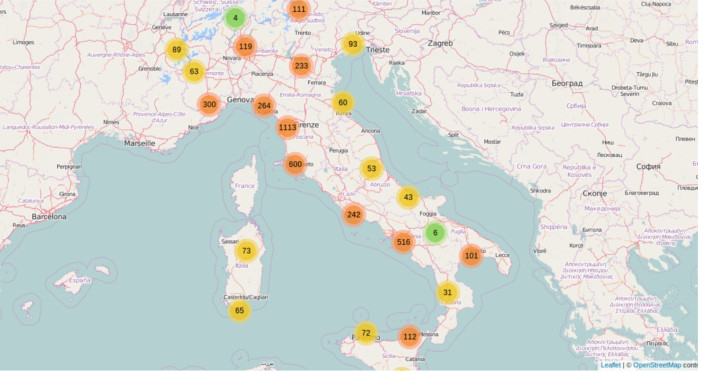Open the orange cluster marker labeled 233
Image resolution: width=703 pixels, height=372 pixels.
[301, 66]
